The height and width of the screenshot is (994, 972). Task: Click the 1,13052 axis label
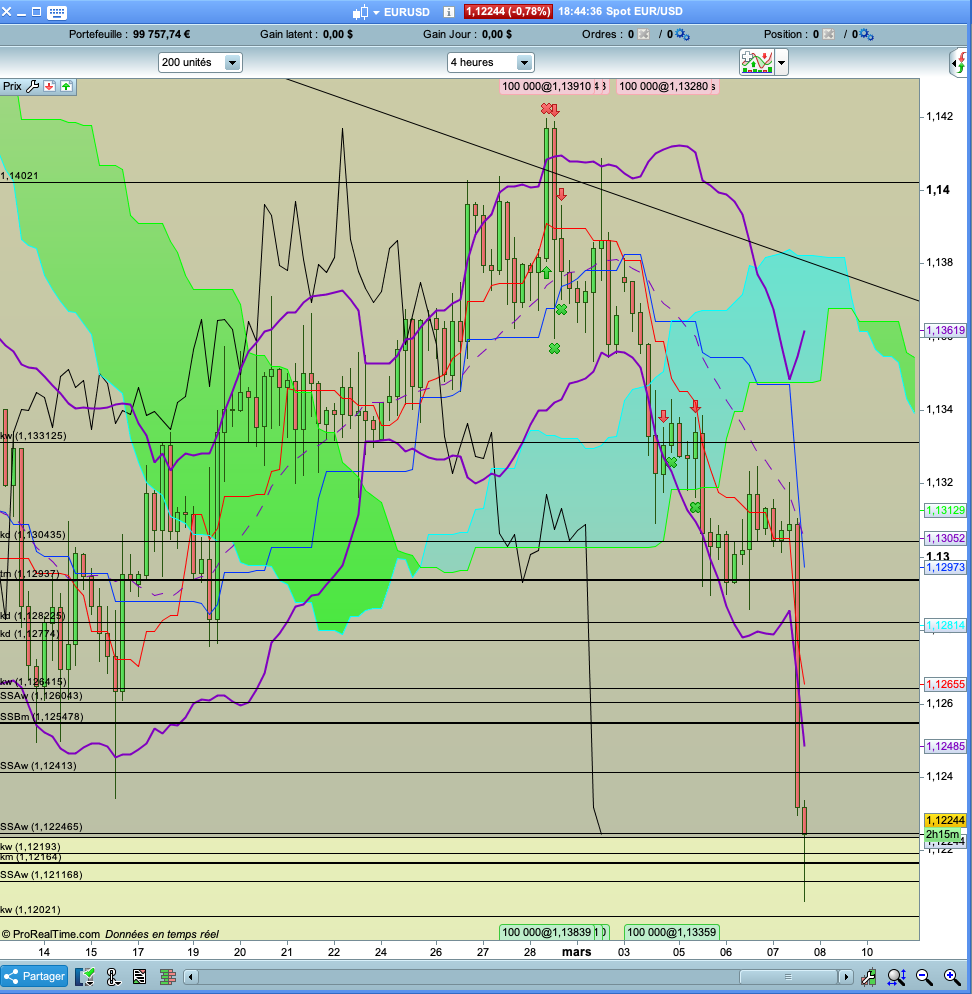945,538
